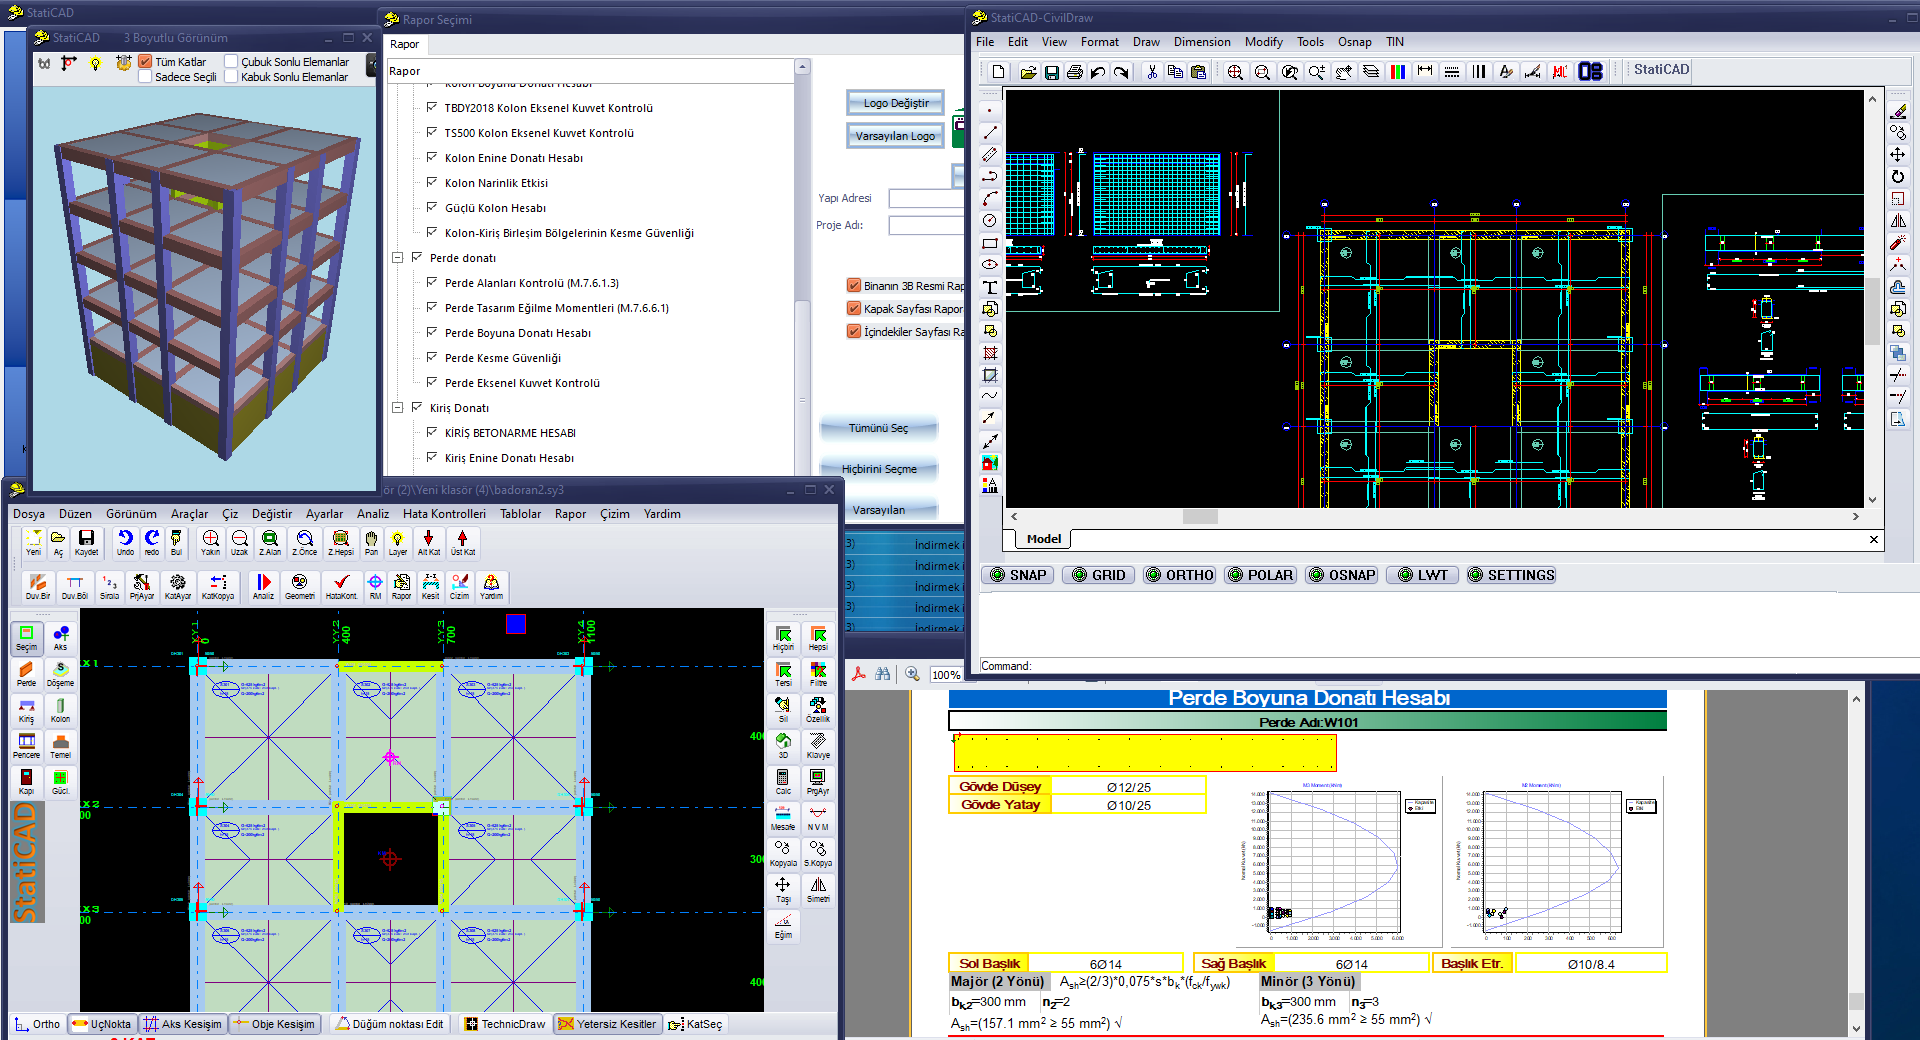Uncheck Perde Kesme Güvenliği report item
The image size is (1920, 1040).
(432, 357)
